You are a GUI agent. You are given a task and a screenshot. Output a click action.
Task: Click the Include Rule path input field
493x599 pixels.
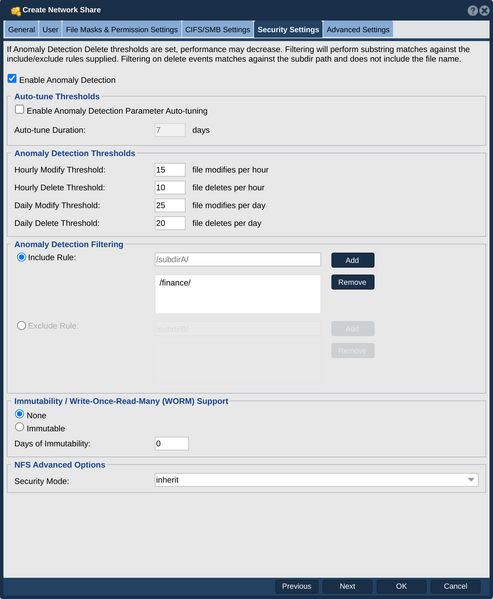click(238, 259)
